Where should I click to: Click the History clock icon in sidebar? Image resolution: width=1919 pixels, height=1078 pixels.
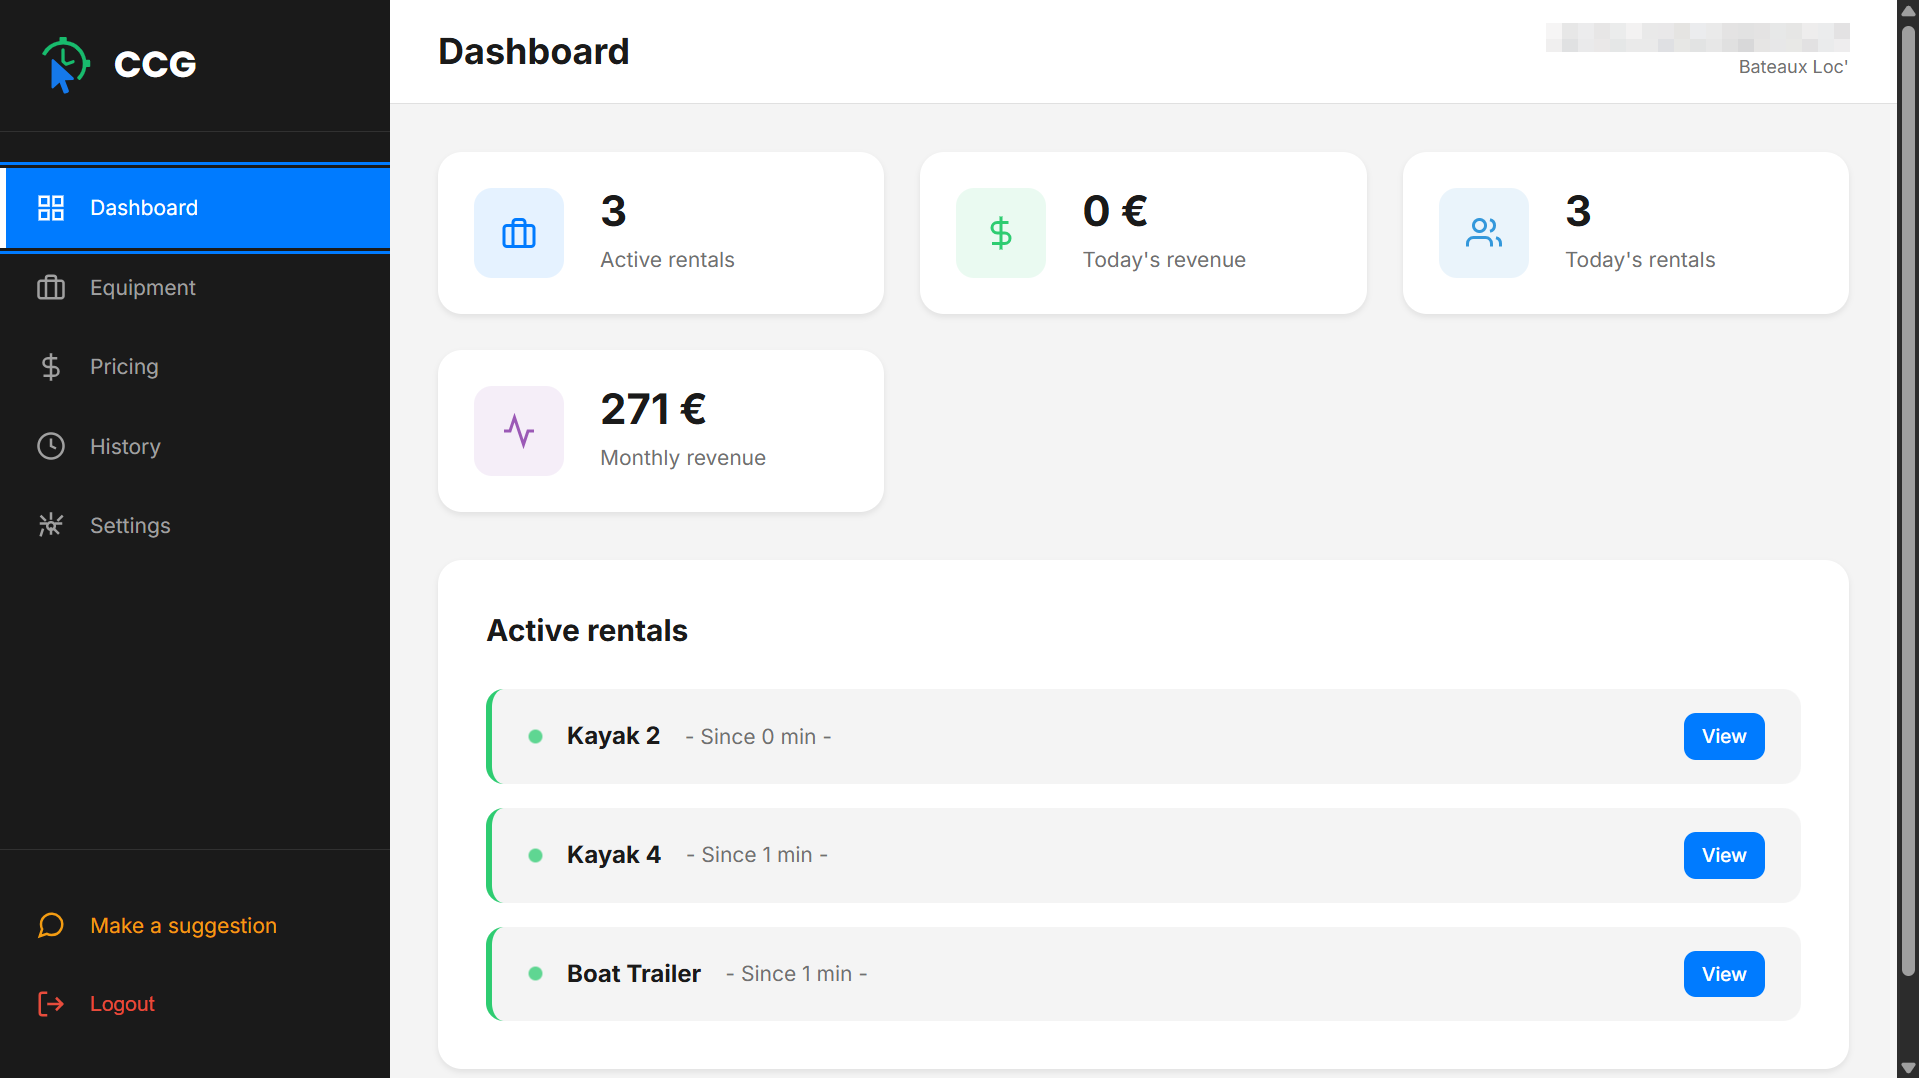[51, 446]
